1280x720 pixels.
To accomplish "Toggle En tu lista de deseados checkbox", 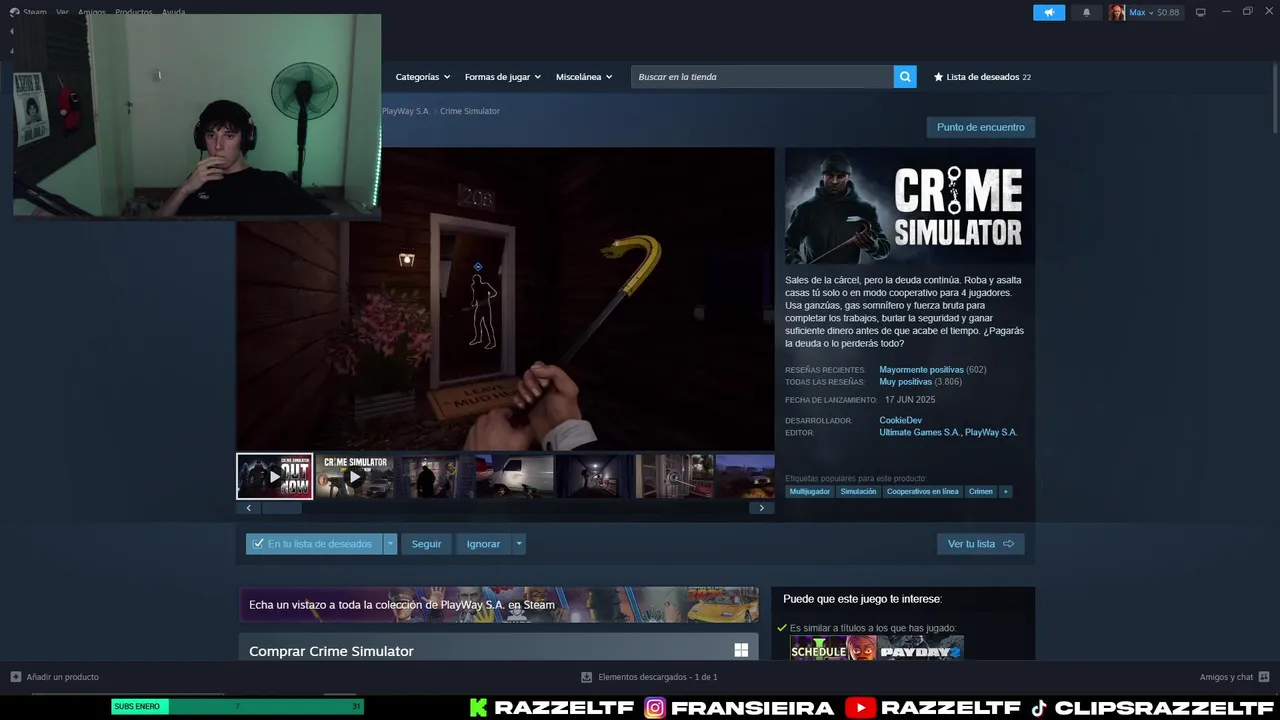I will [x=258, y=544].
